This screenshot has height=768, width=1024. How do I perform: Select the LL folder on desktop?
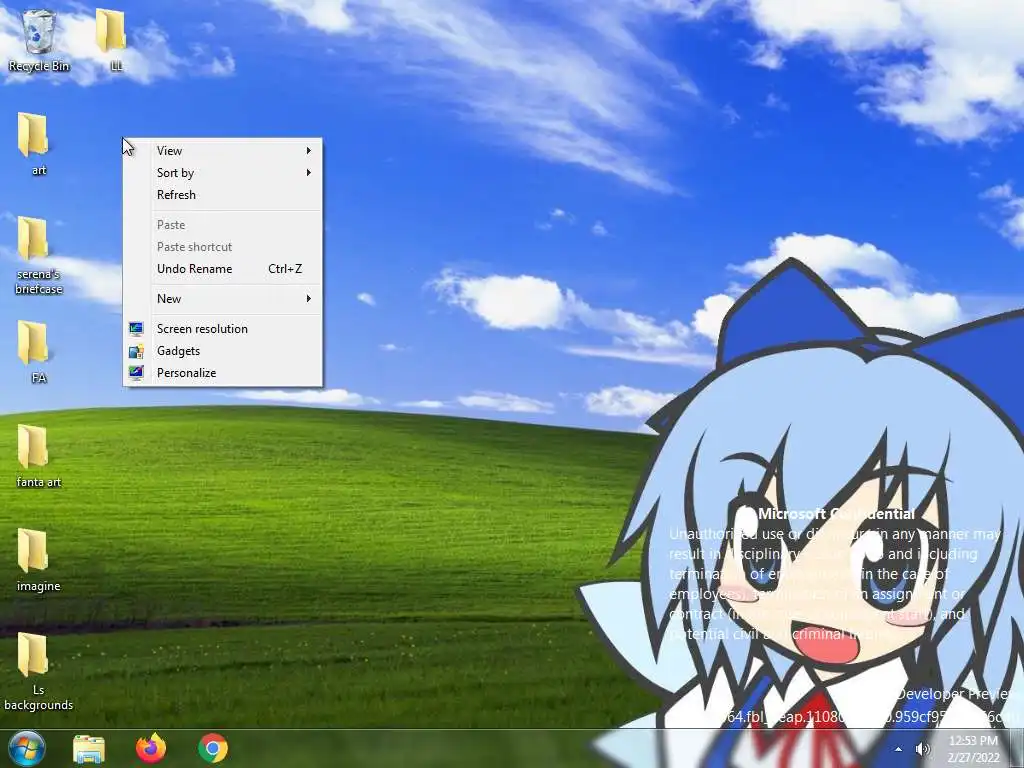112,40
